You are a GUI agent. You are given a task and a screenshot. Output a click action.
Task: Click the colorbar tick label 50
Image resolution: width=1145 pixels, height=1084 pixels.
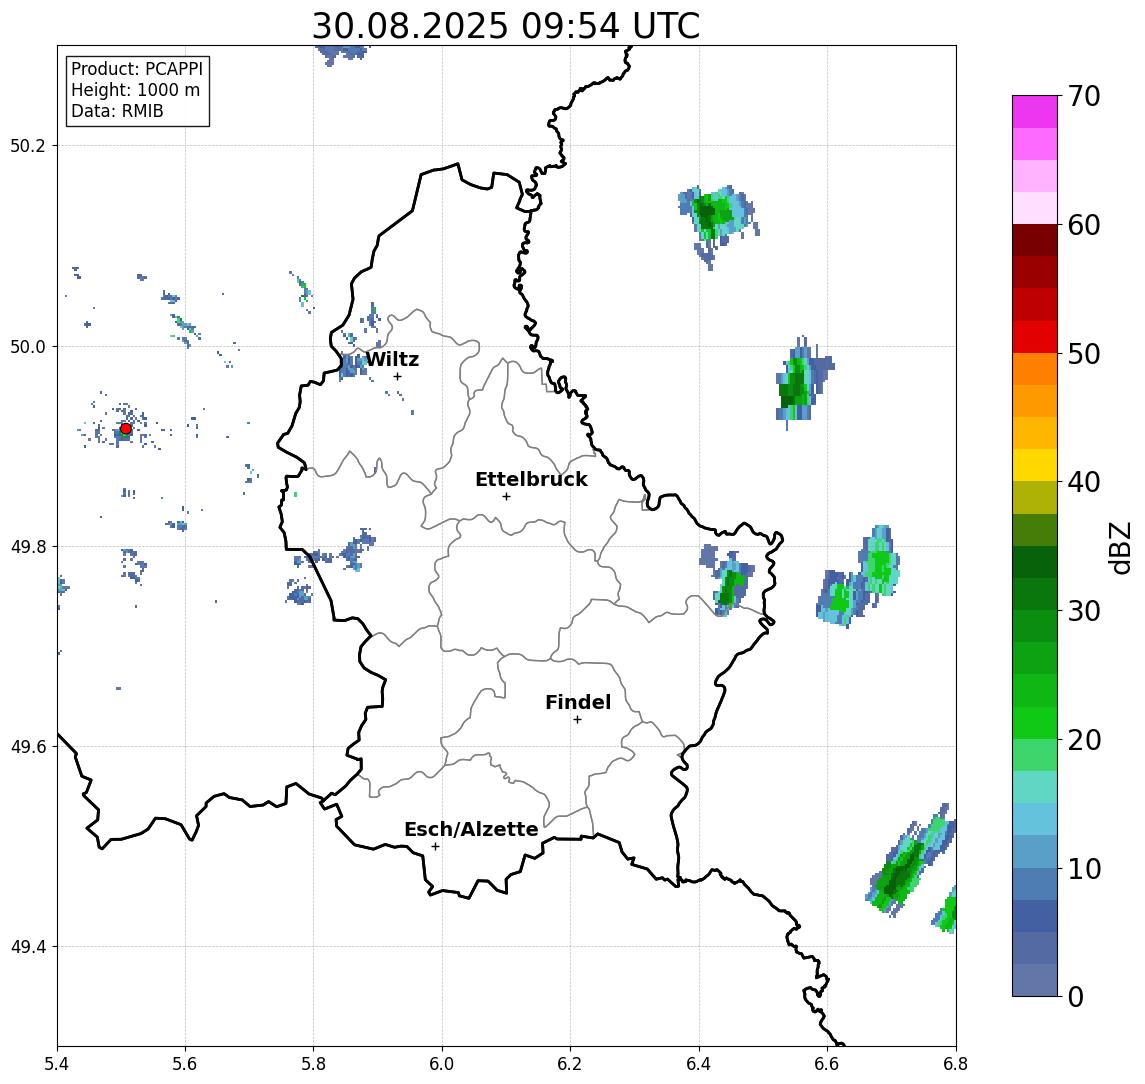(x=1083, y=354)
